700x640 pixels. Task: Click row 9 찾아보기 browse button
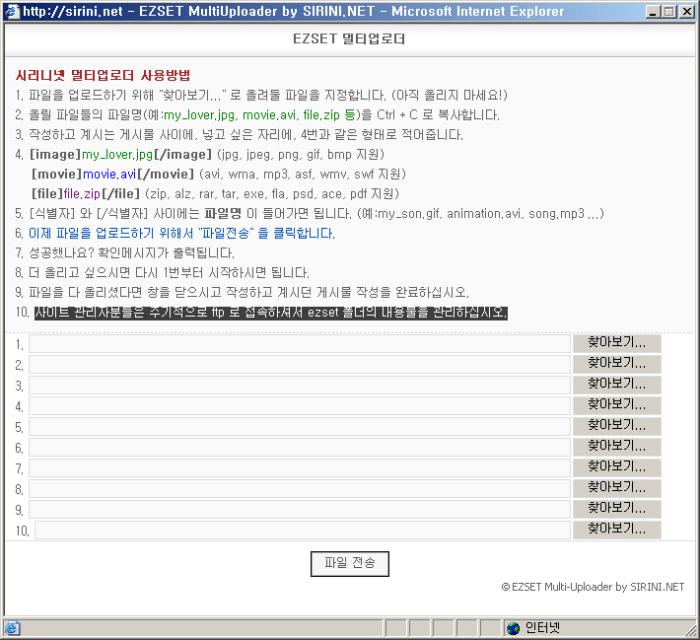[x=616, y=509]
